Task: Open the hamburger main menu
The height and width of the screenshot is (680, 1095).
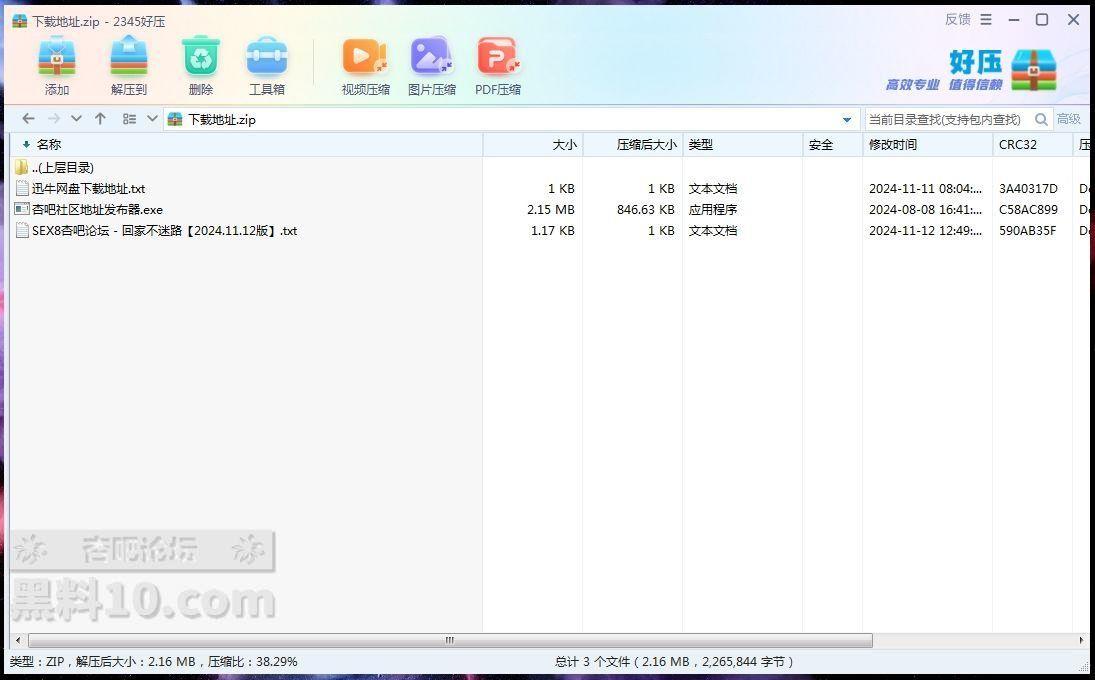Action: click(x=986, y=20)
